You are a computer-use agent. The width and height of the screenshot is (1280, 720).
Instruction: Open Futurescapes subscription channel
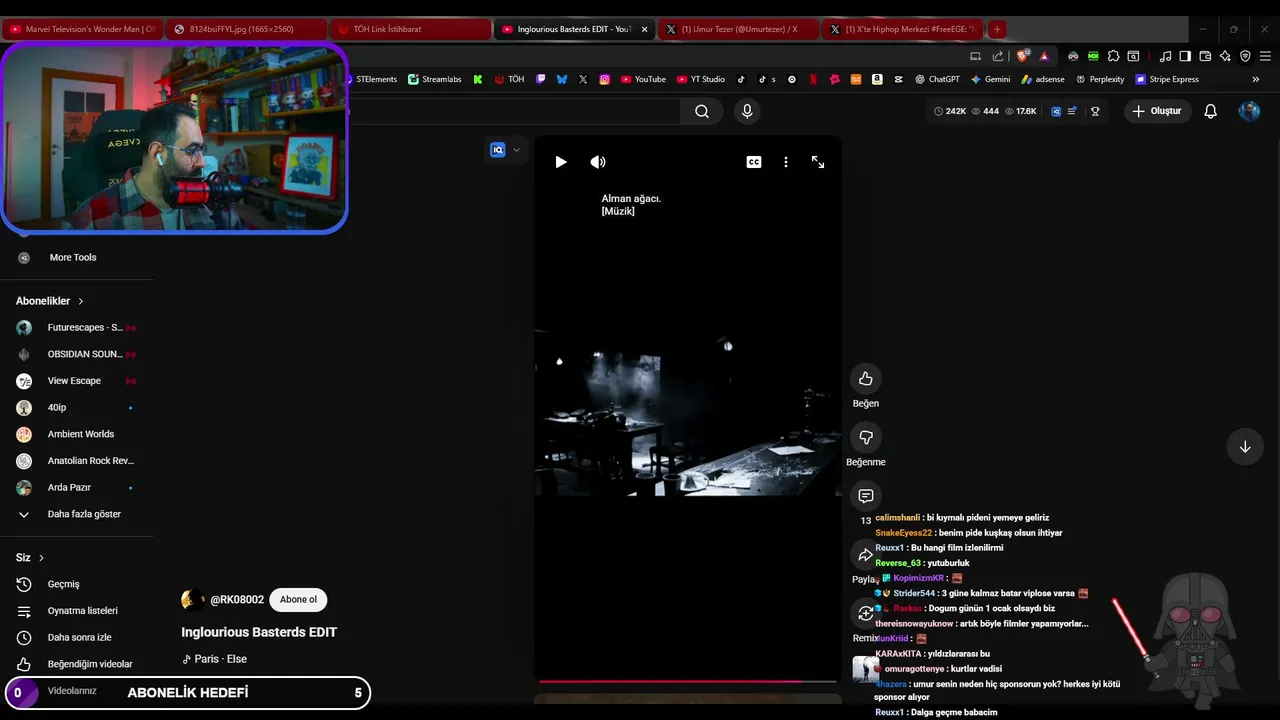(x=77, y=328)
